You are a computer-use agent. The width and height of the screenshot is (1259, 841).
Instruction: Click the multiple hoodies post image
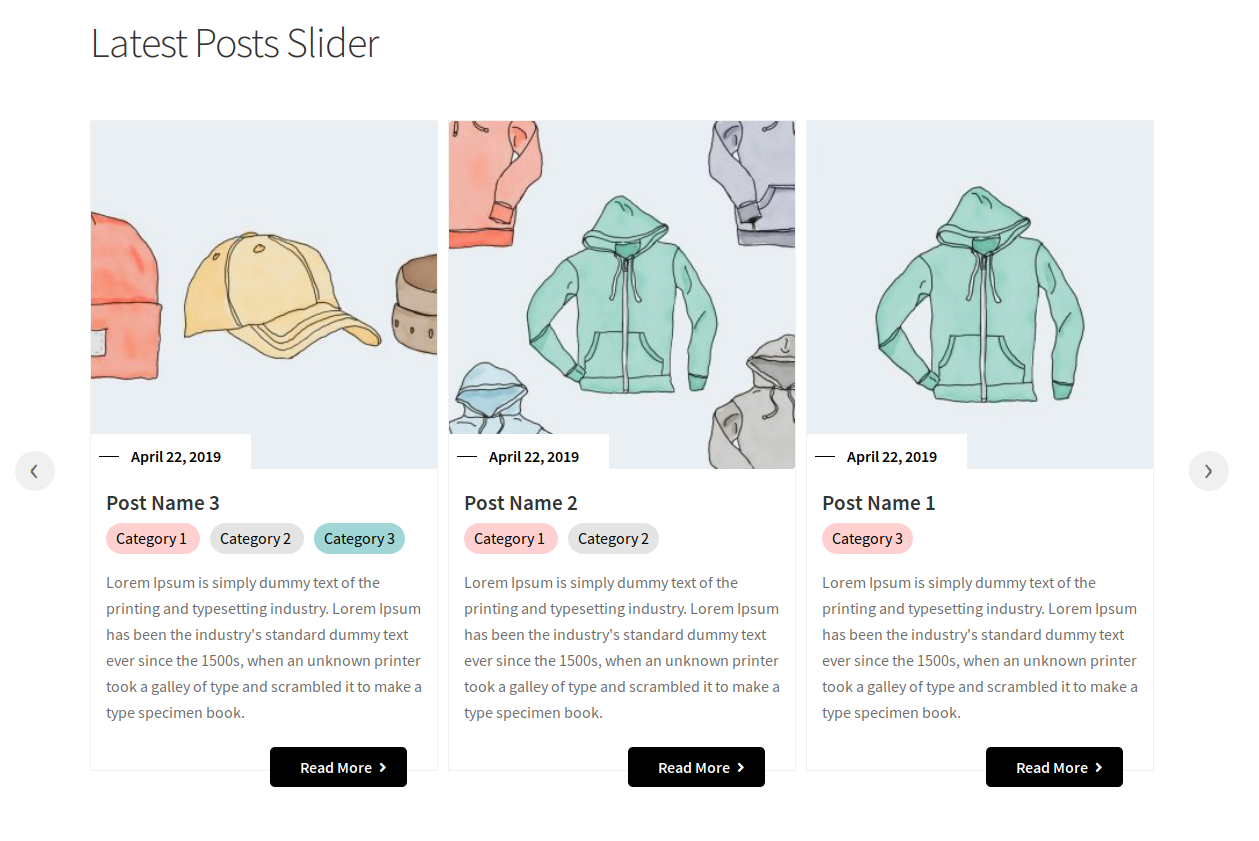point(622,294)
